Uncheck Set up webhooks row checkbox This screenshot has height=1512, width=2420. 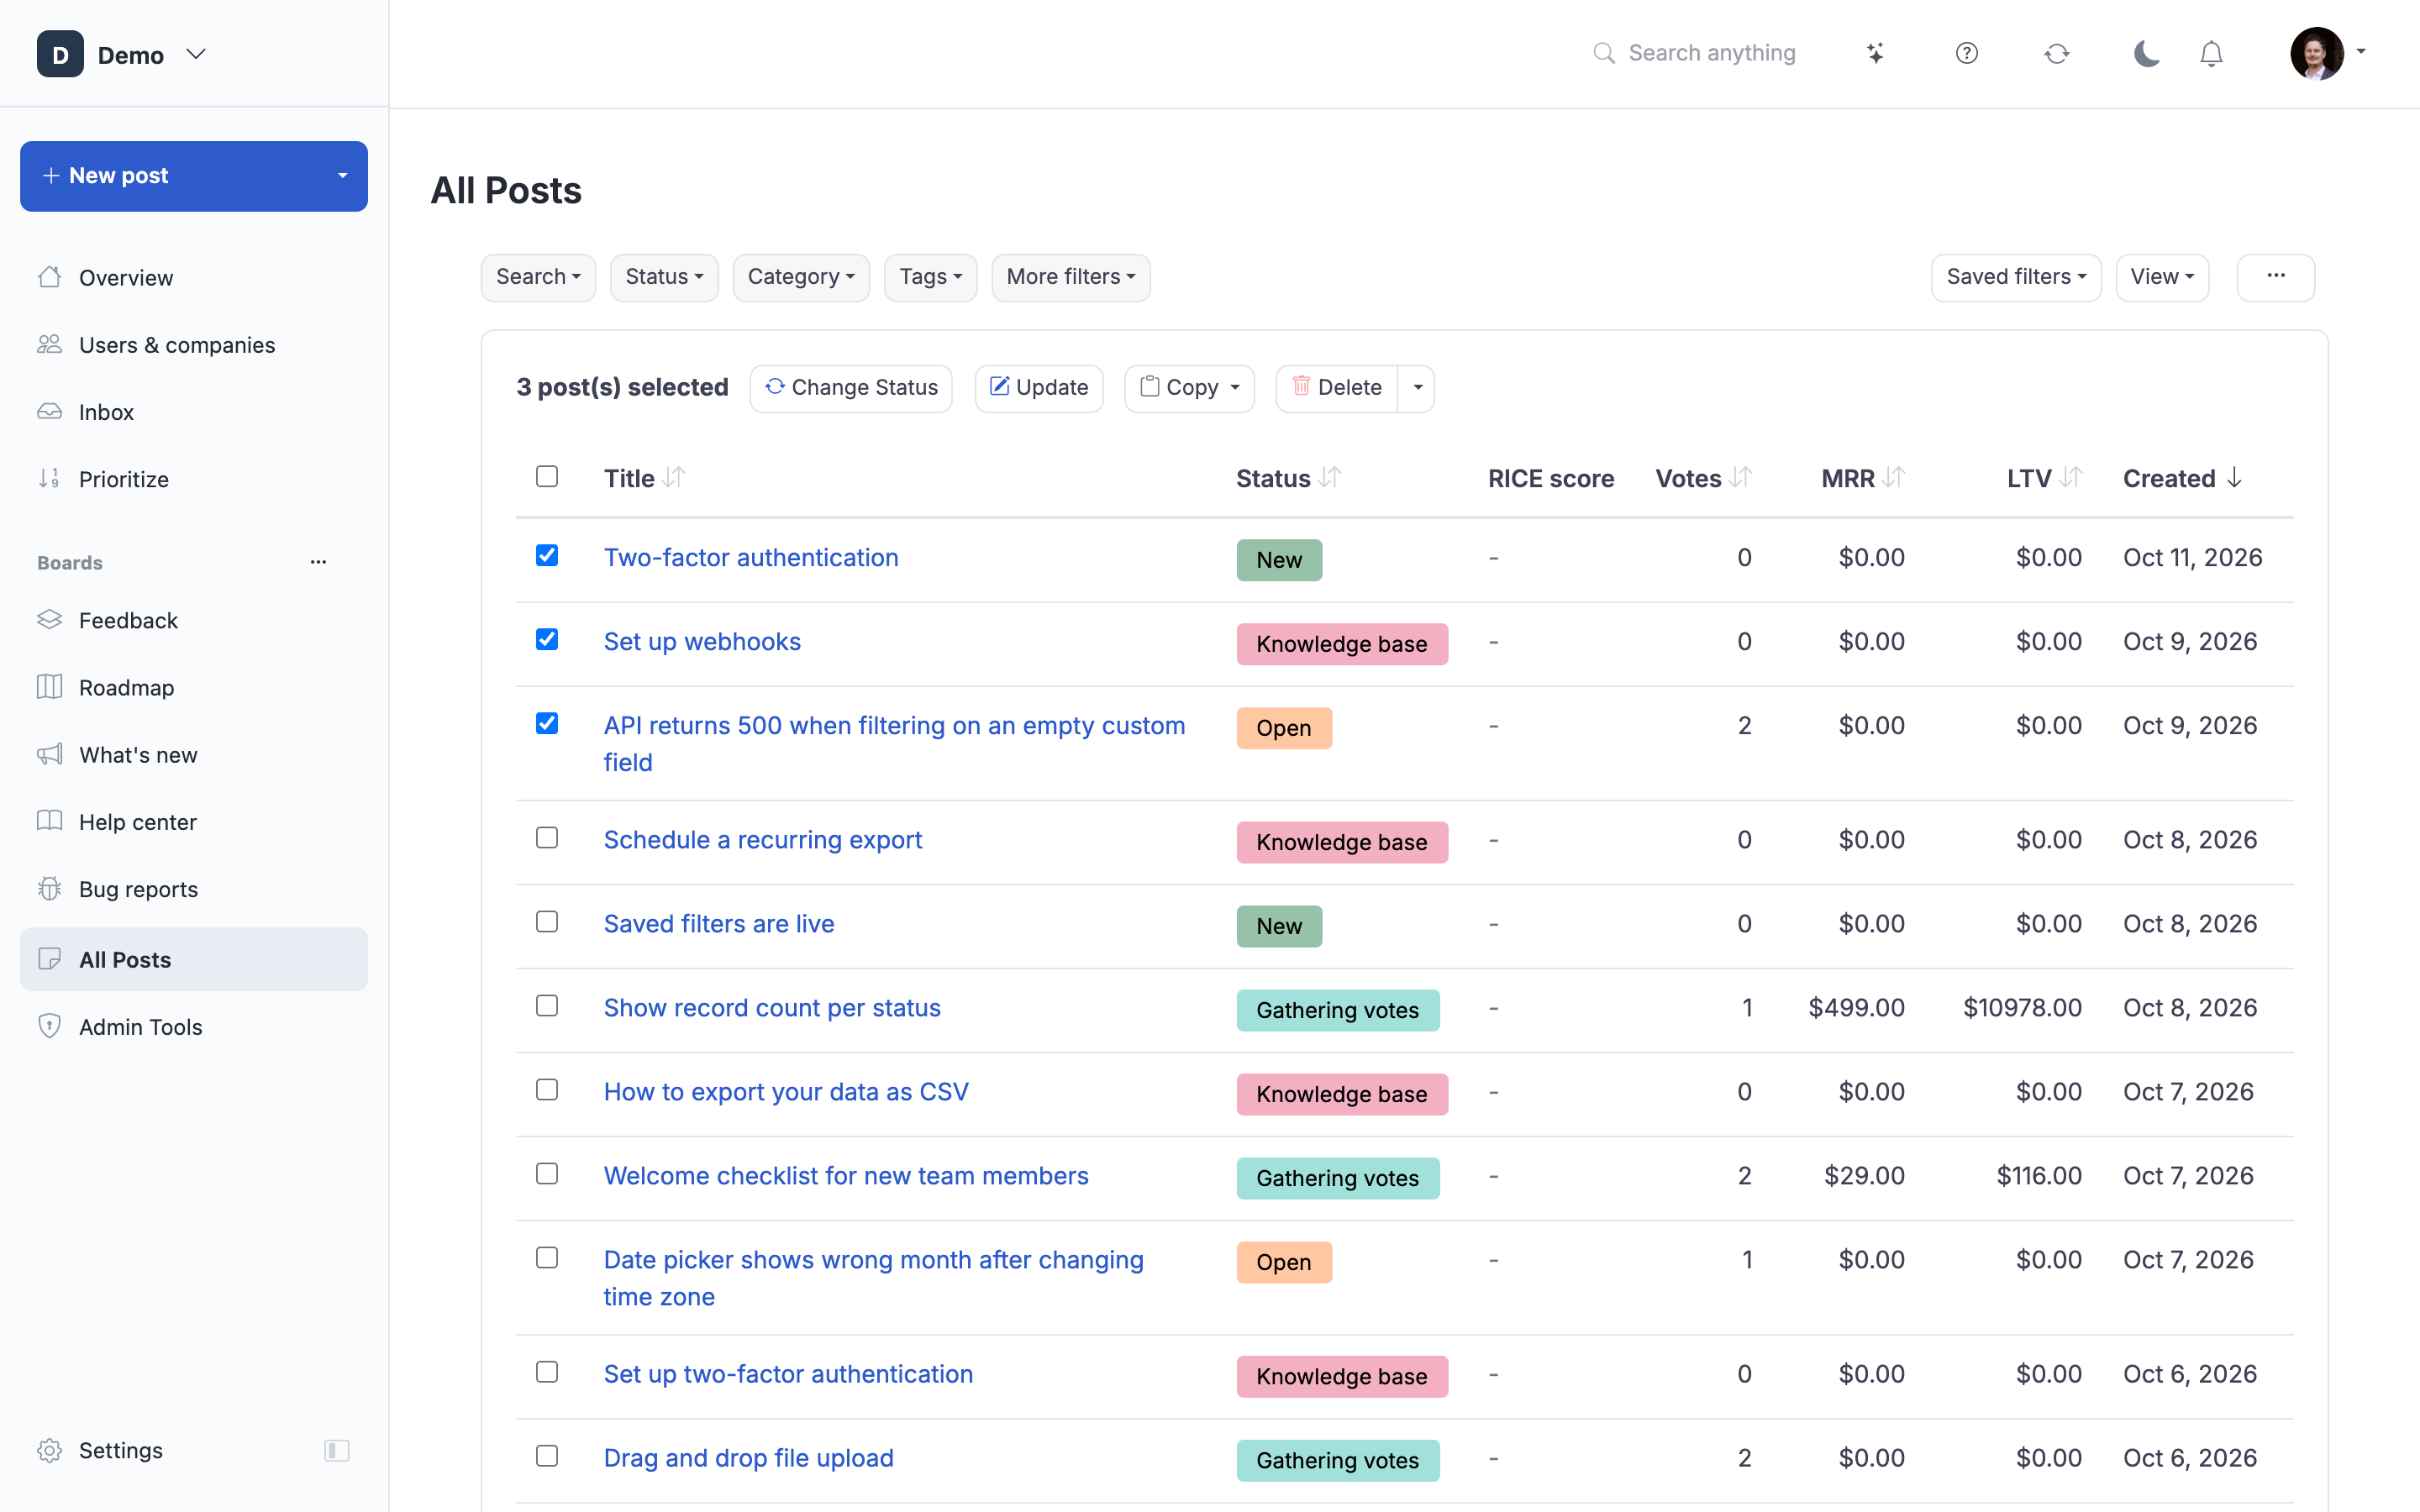point(547,639)
